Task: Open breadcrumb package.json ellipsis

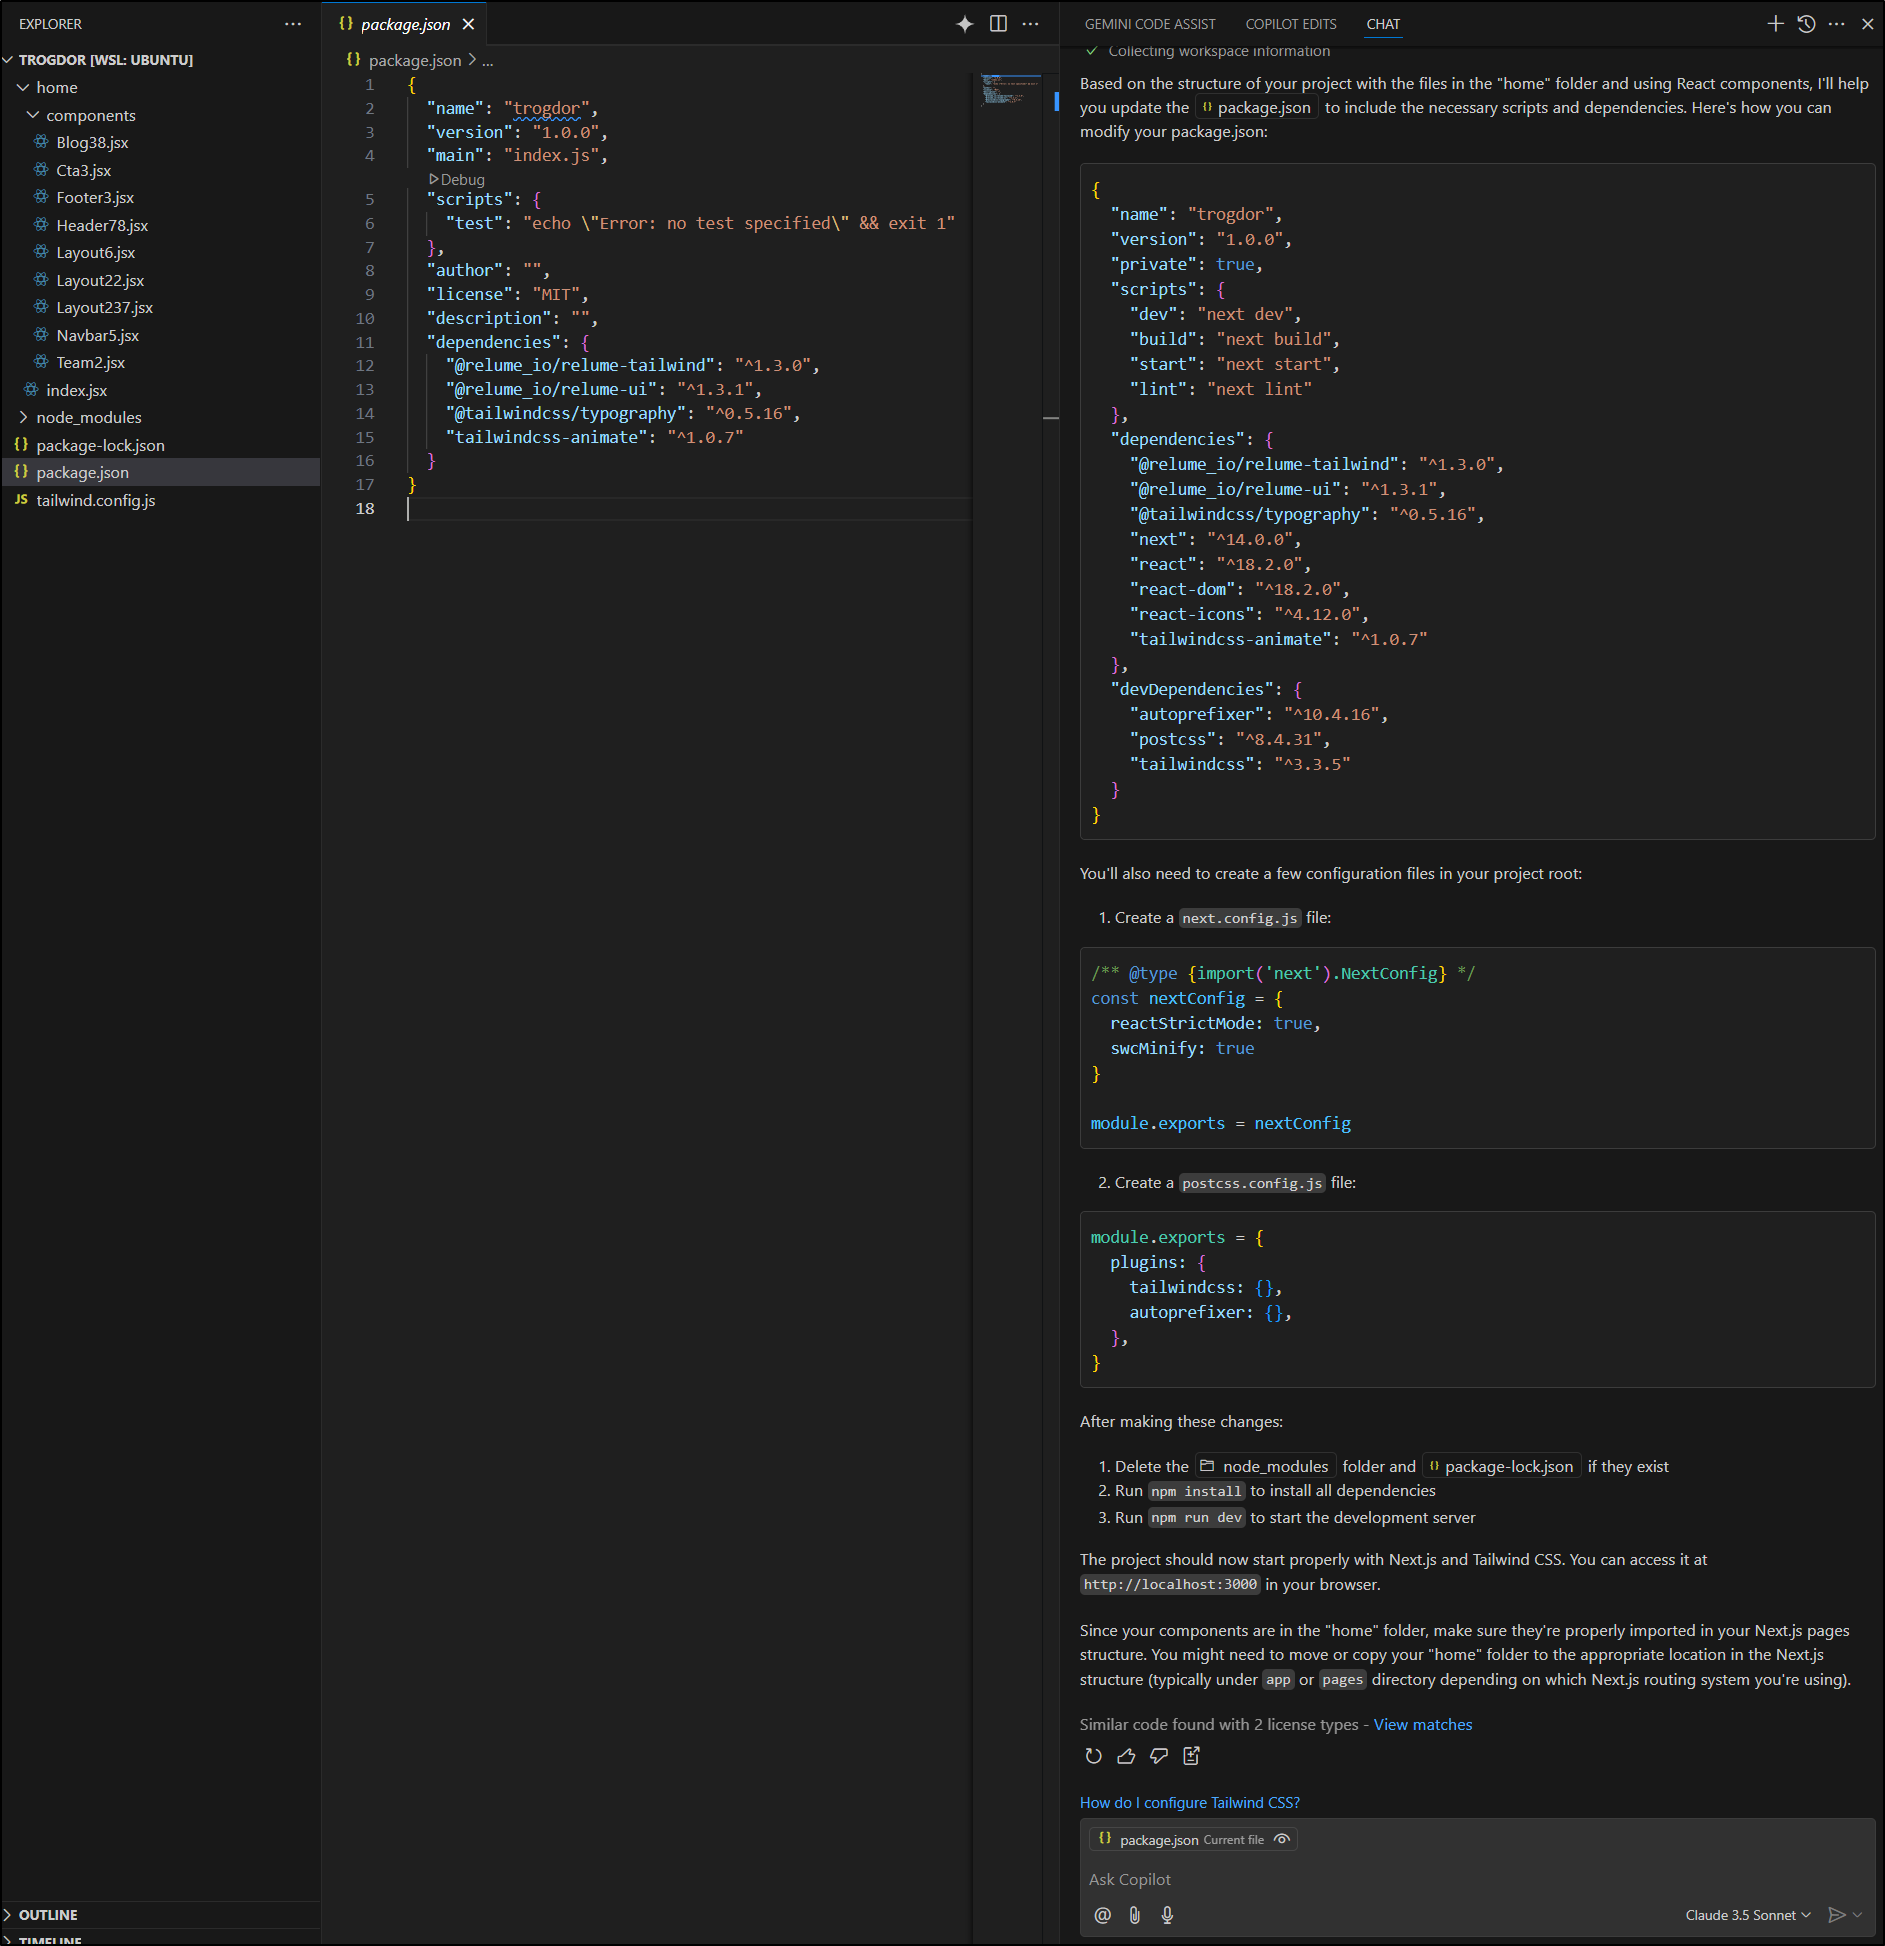Action: click(488, 61)
